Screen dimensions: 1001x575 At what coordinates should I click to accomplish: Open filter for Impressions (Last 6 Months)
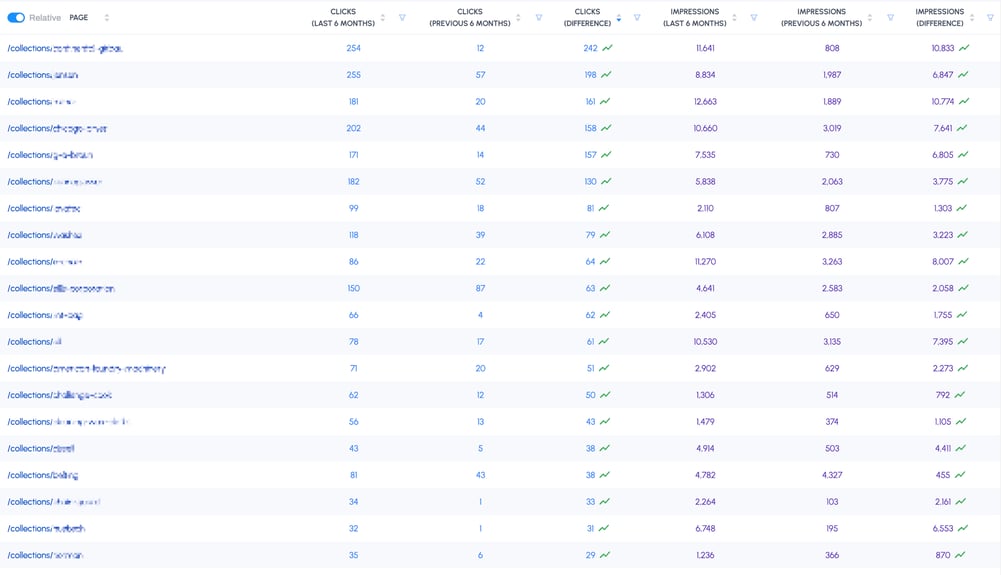[x=754, y=17]
